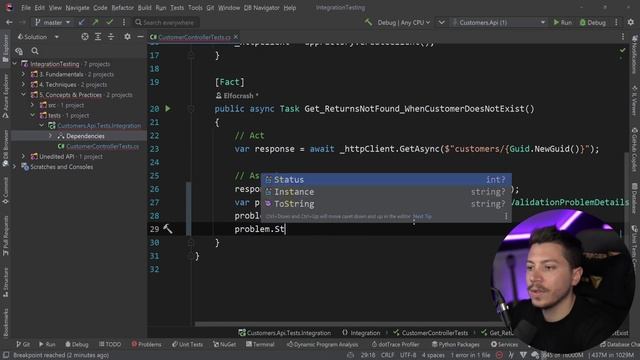
Task: Expand the 3. Fundamentals folder
Action: pos(23,74)
